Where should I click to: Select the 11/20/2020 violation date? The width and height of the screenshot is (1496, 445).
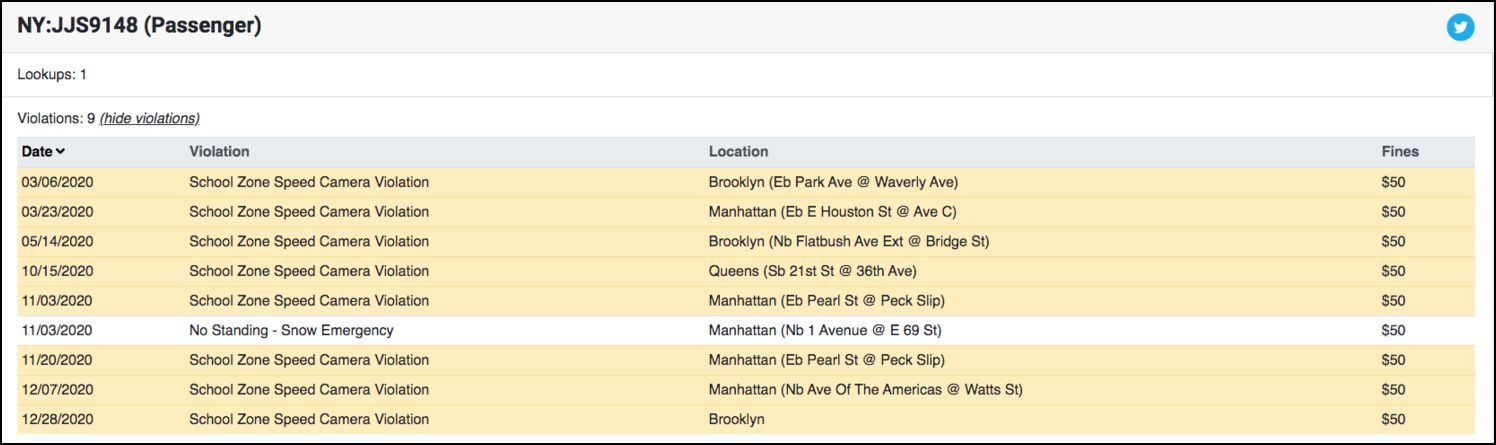[56, 360]
